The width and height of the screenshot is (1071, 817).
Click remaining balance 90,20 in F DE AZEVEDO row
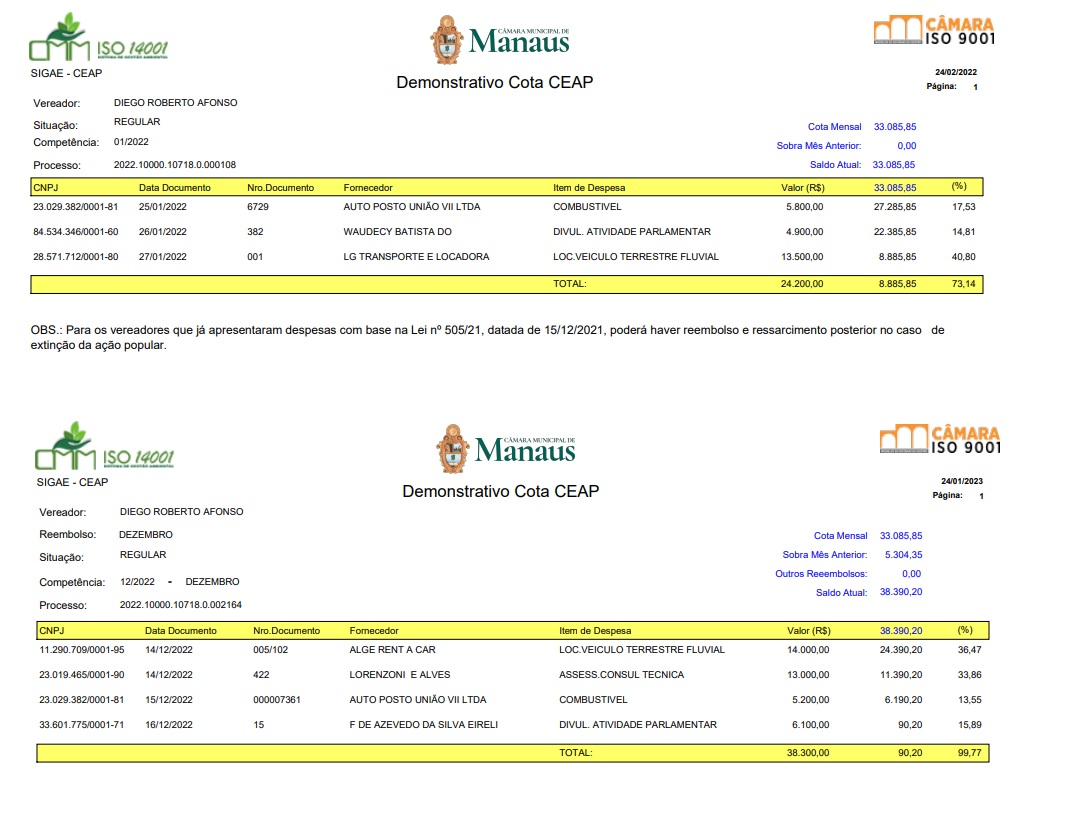(910, 724)
